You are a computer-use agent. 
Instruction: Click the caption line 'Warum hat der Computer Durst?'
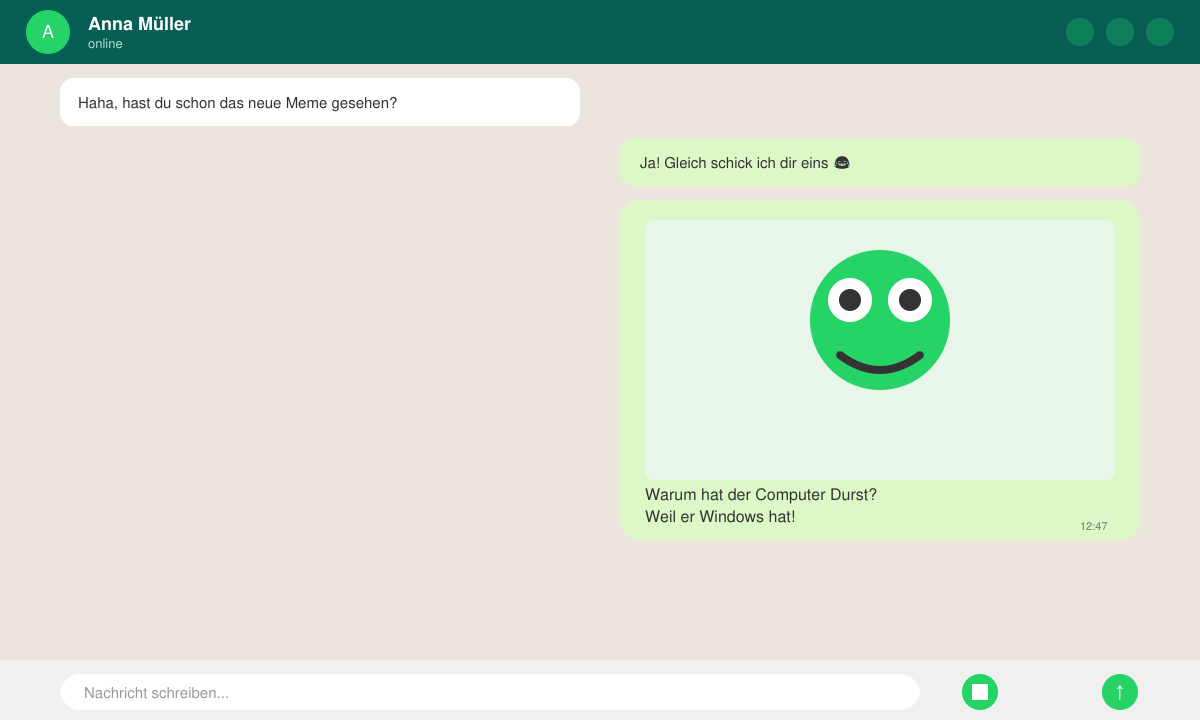tap(761, 495)
